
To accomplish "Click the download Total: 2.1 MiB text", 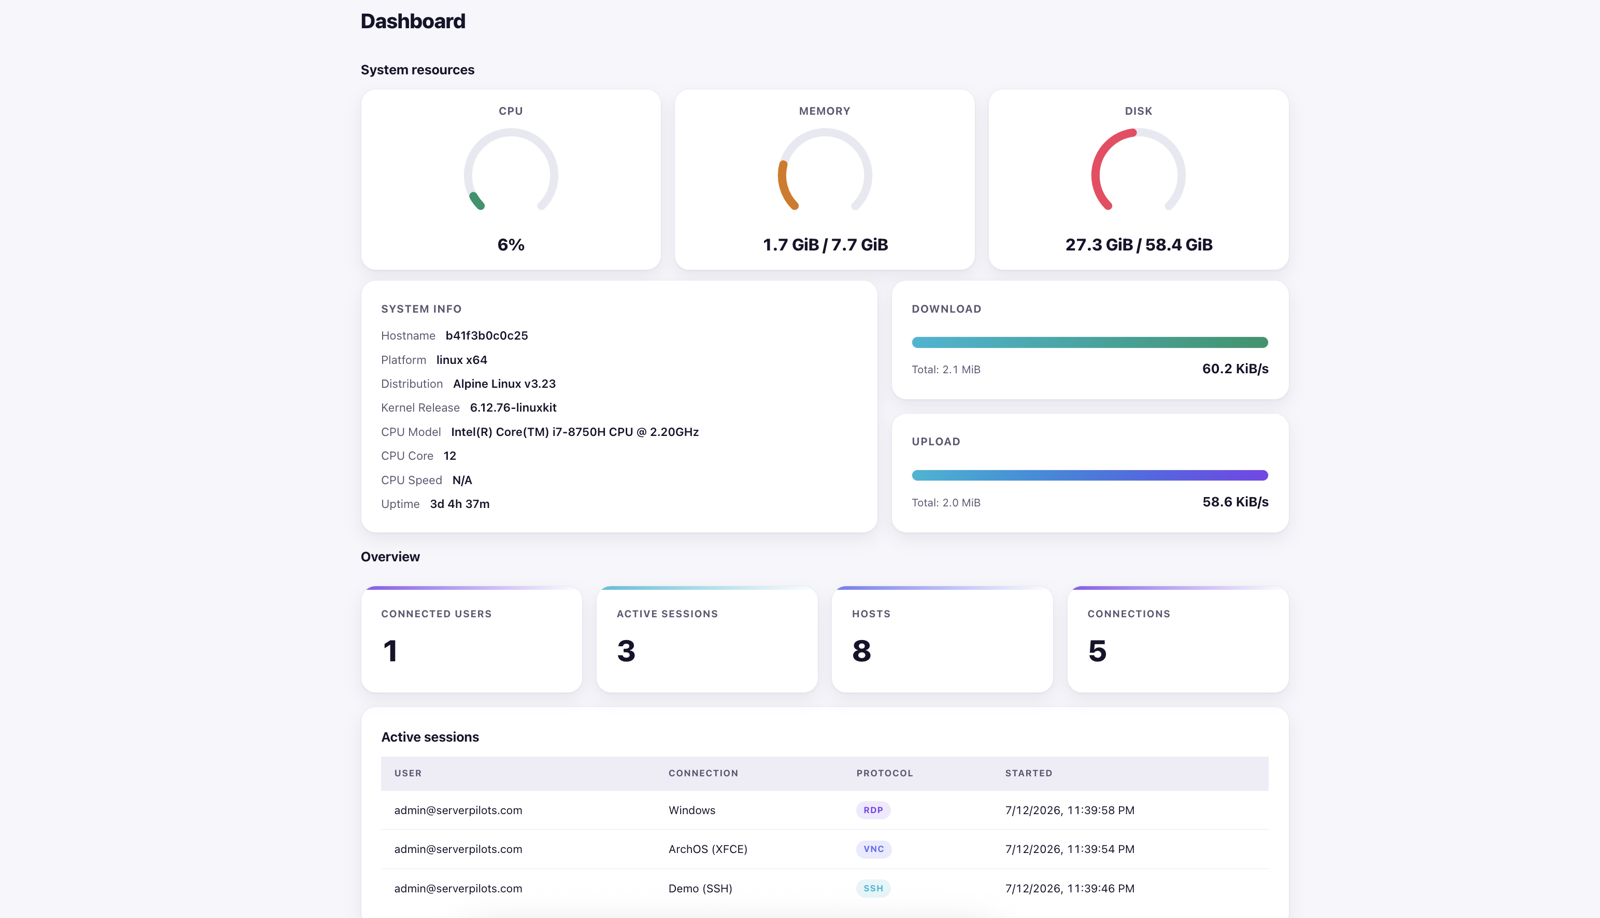I will tap(946, 370).
